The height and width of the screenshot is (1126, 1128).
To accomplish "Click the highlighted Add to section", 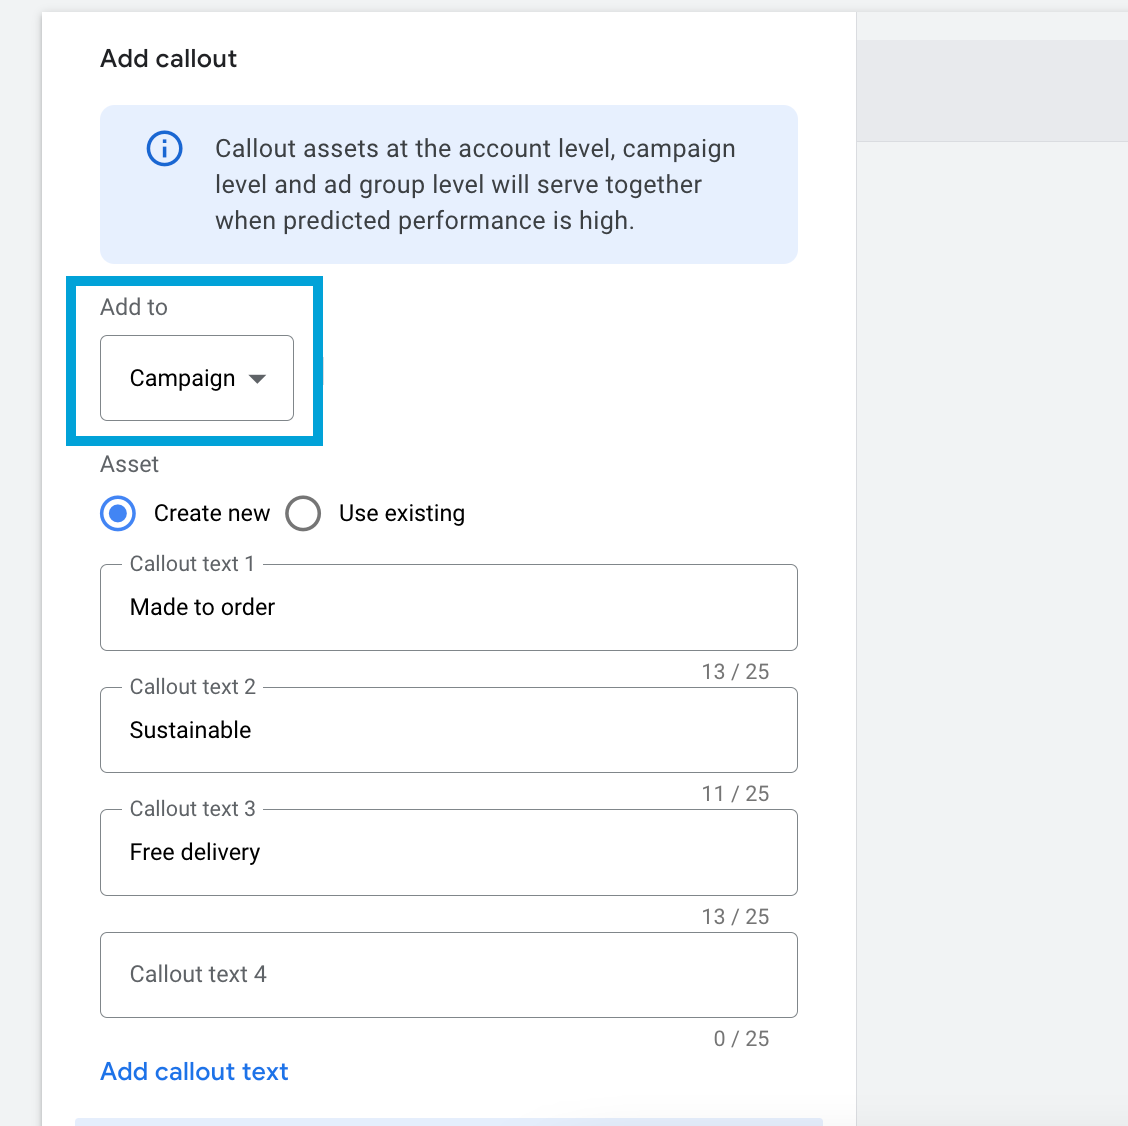I will [195, 360].
